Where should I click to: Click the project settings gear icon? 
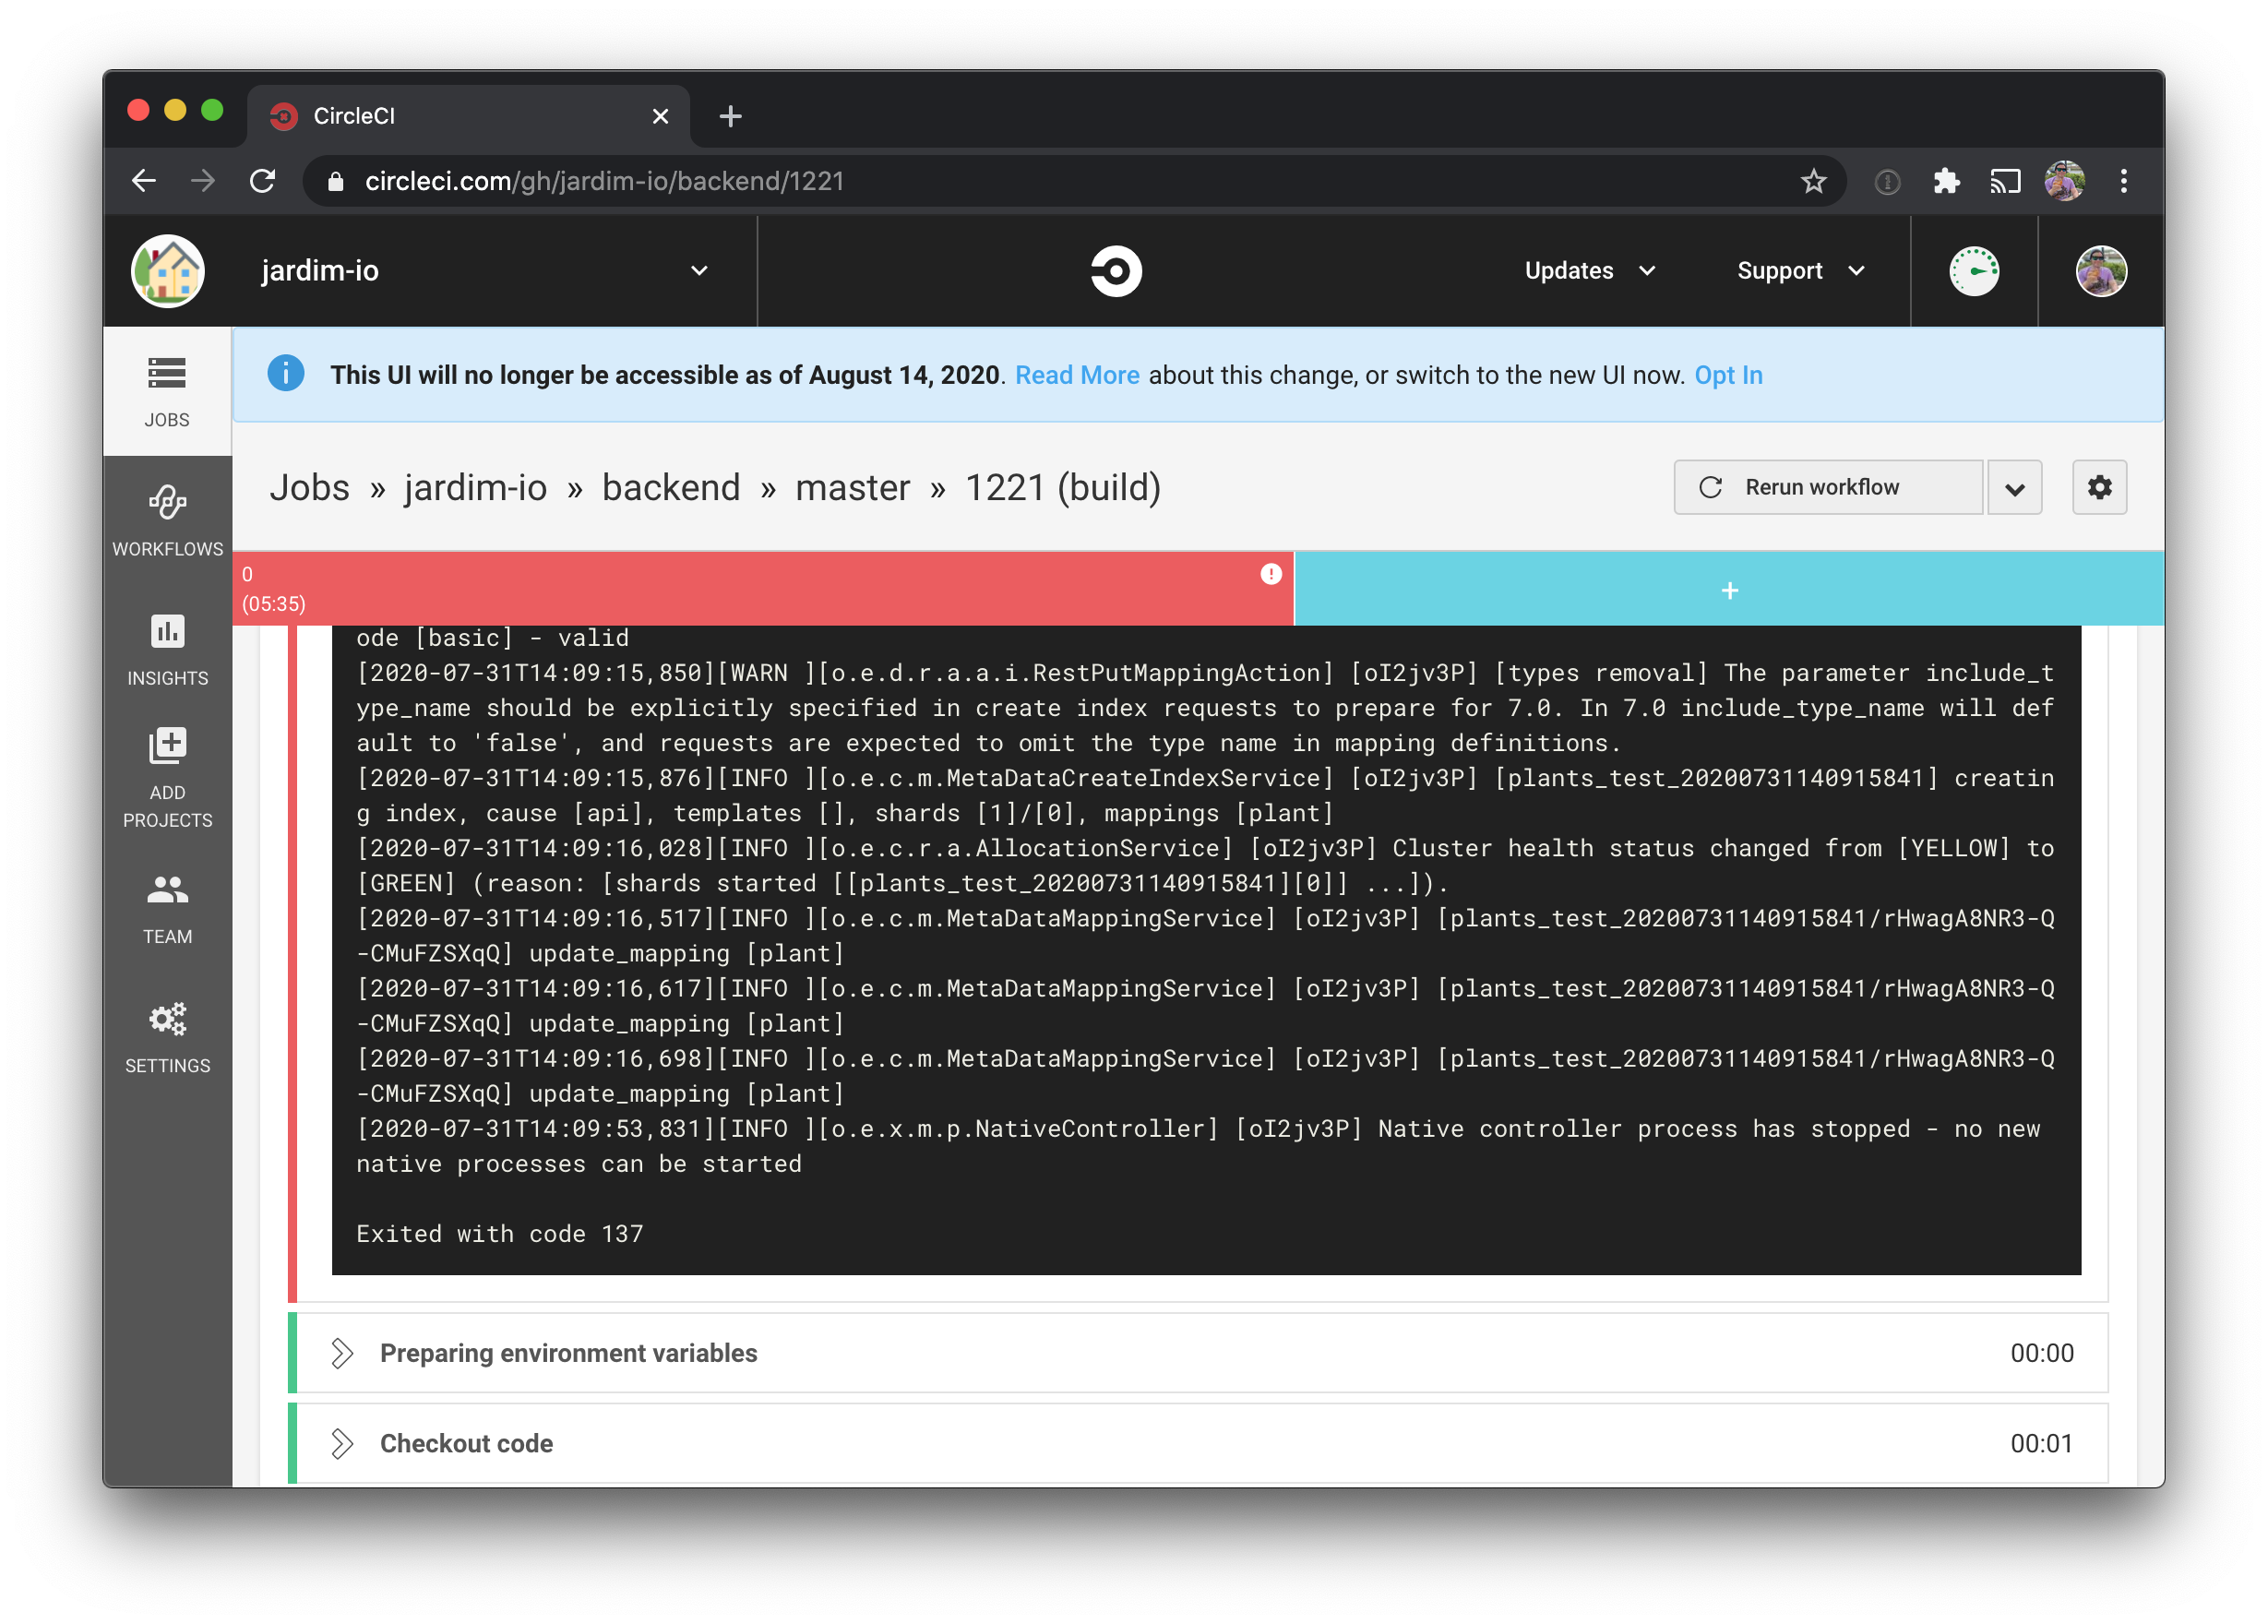coord(2099,487)
